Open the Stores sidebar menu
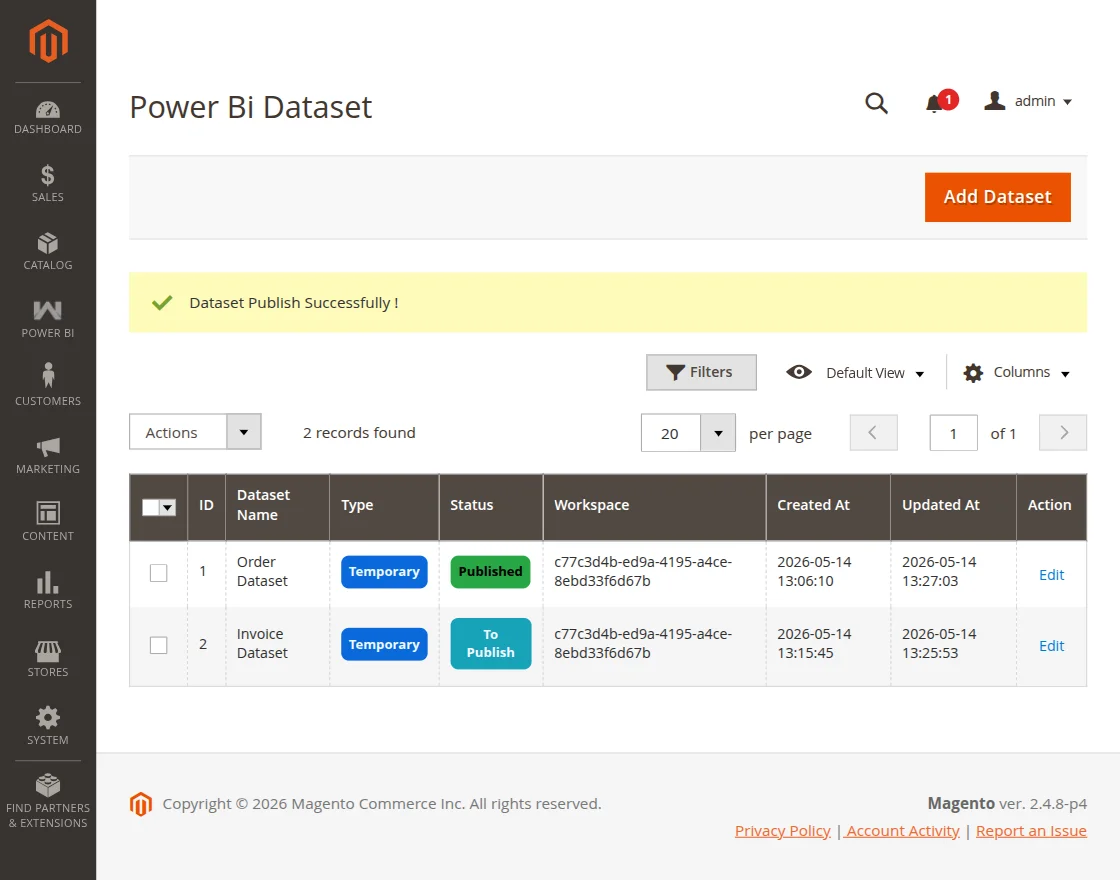1120x880 pixels. coord(48,659)
